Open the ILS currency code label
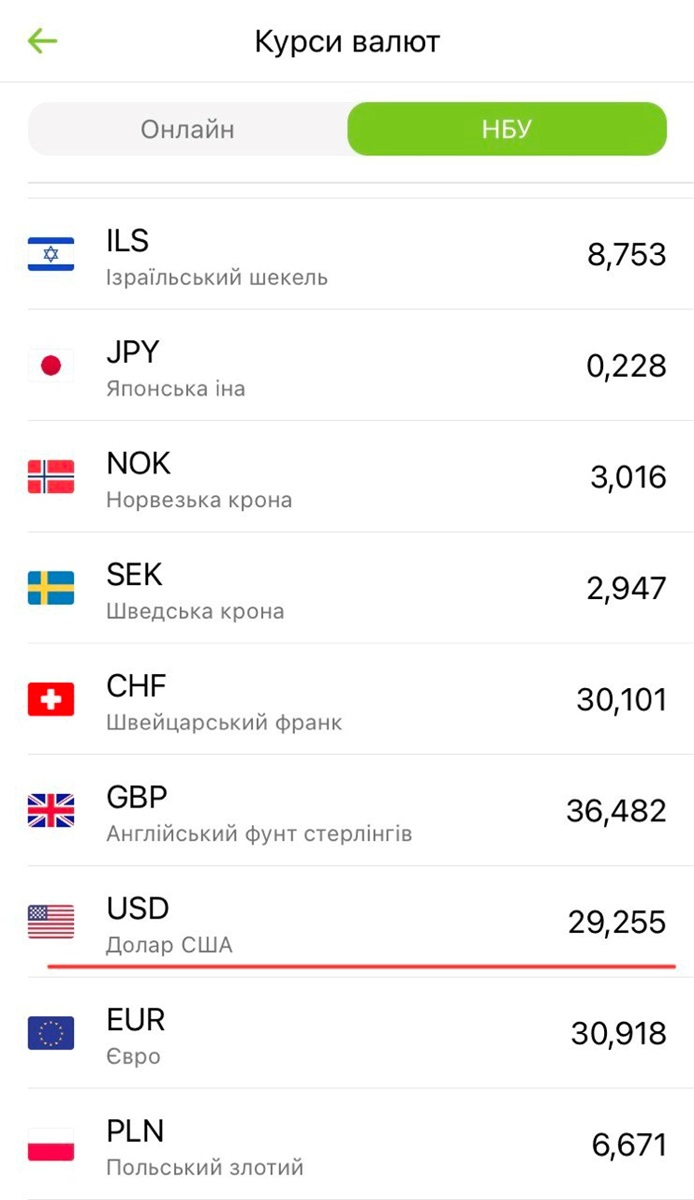 pyautogui.click(x=127, y=241)
